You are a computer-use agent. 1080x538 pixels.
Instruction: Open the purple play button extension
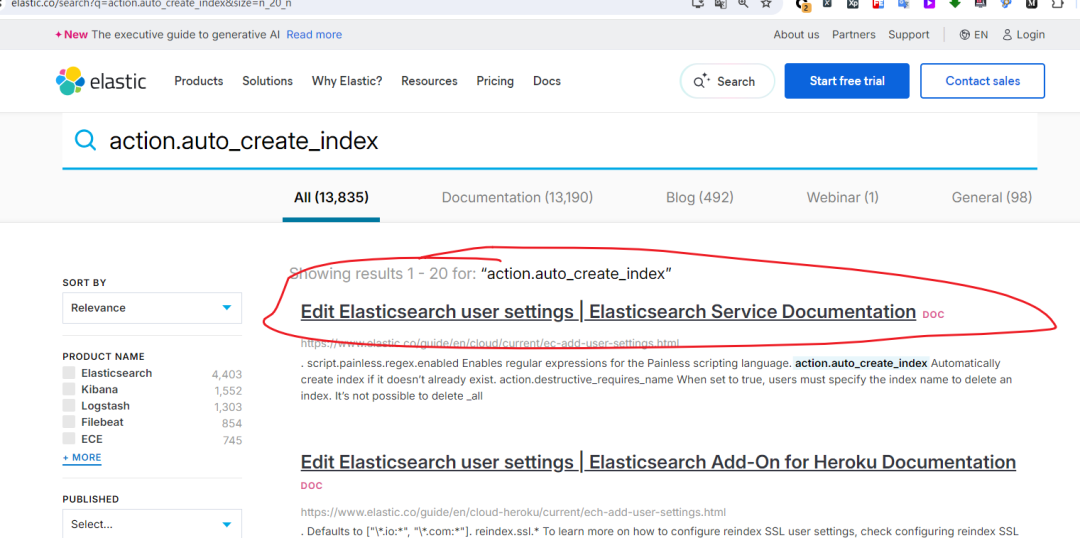929,3
